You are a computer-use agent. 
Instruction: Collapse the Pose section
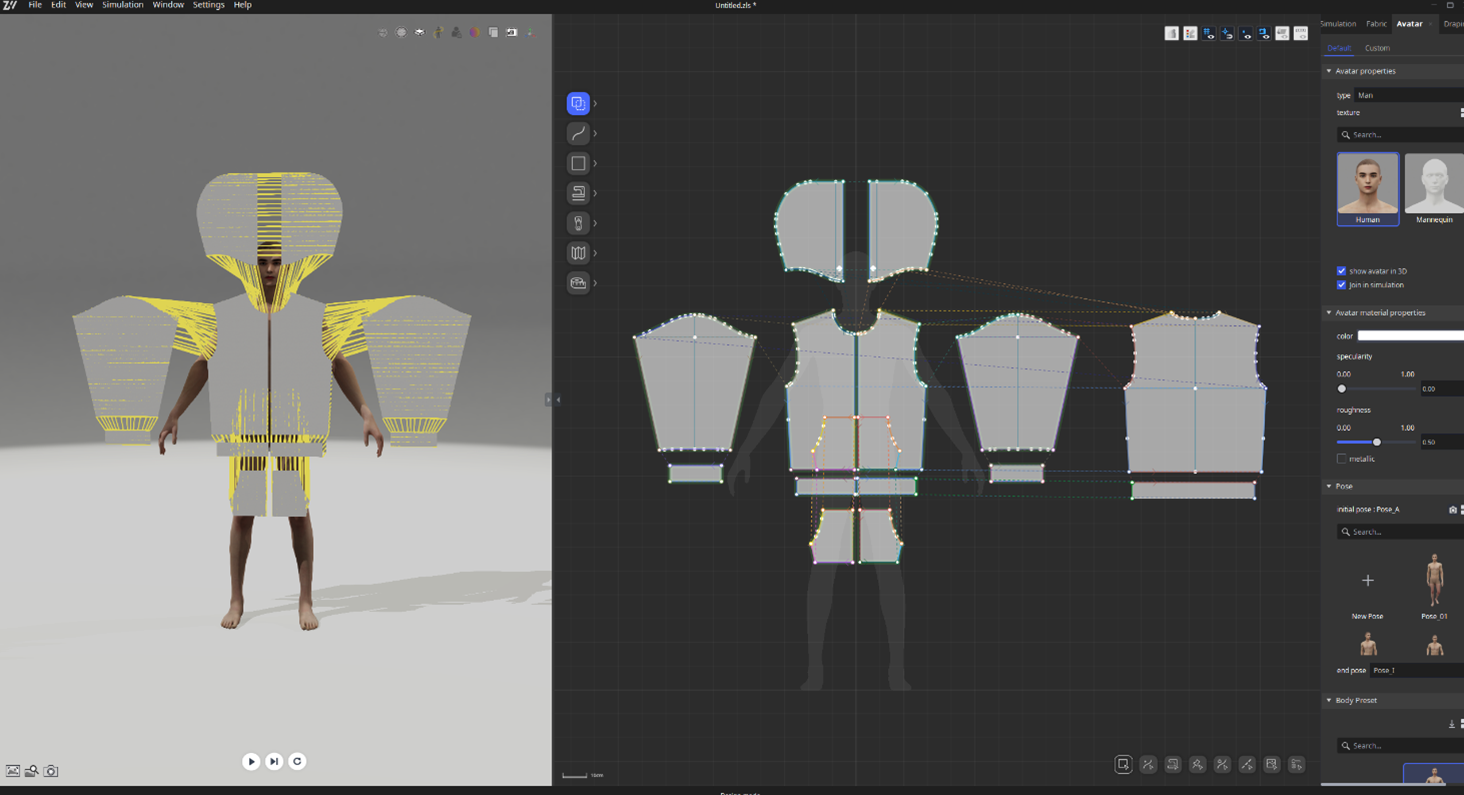(x=1329, y=486)
